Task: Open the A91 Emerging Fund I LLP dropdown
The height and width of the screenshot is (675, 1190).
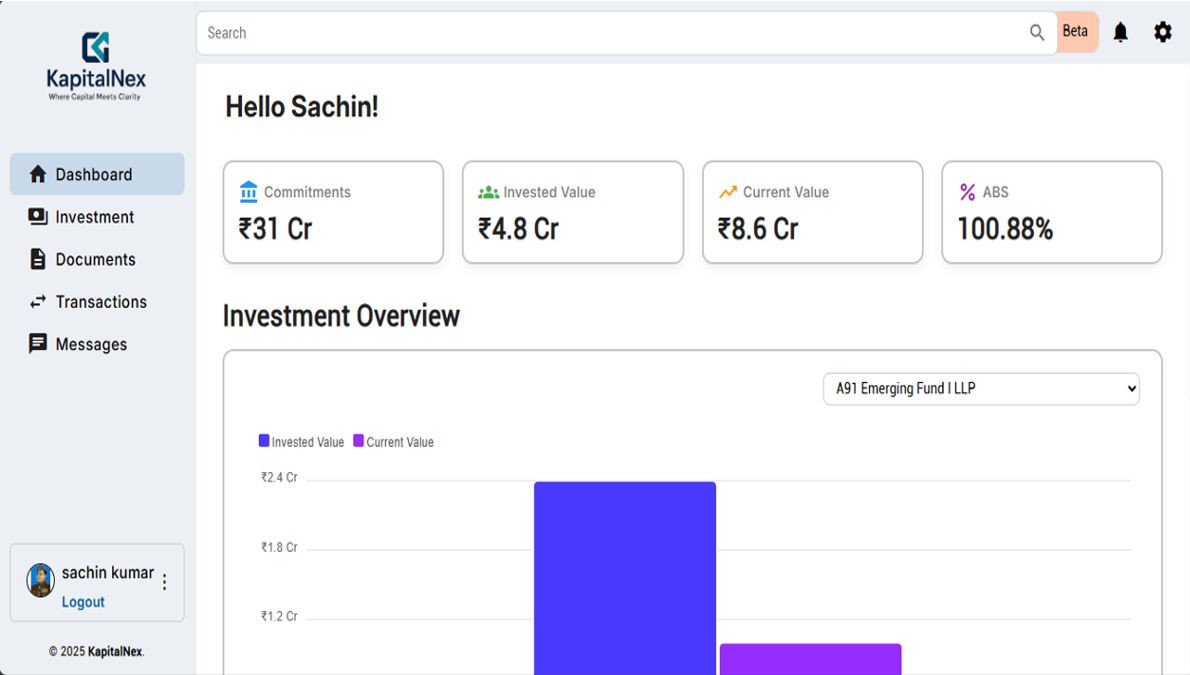Action: tap(981, 388)
